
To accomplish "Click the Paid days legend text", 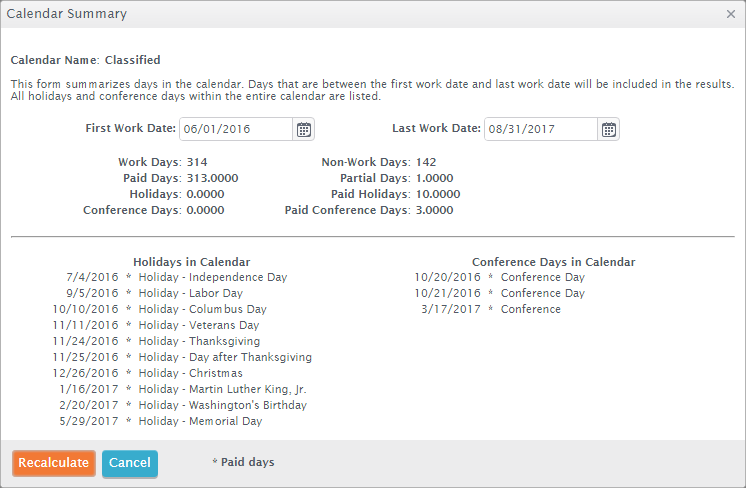I will pos(243,462).
